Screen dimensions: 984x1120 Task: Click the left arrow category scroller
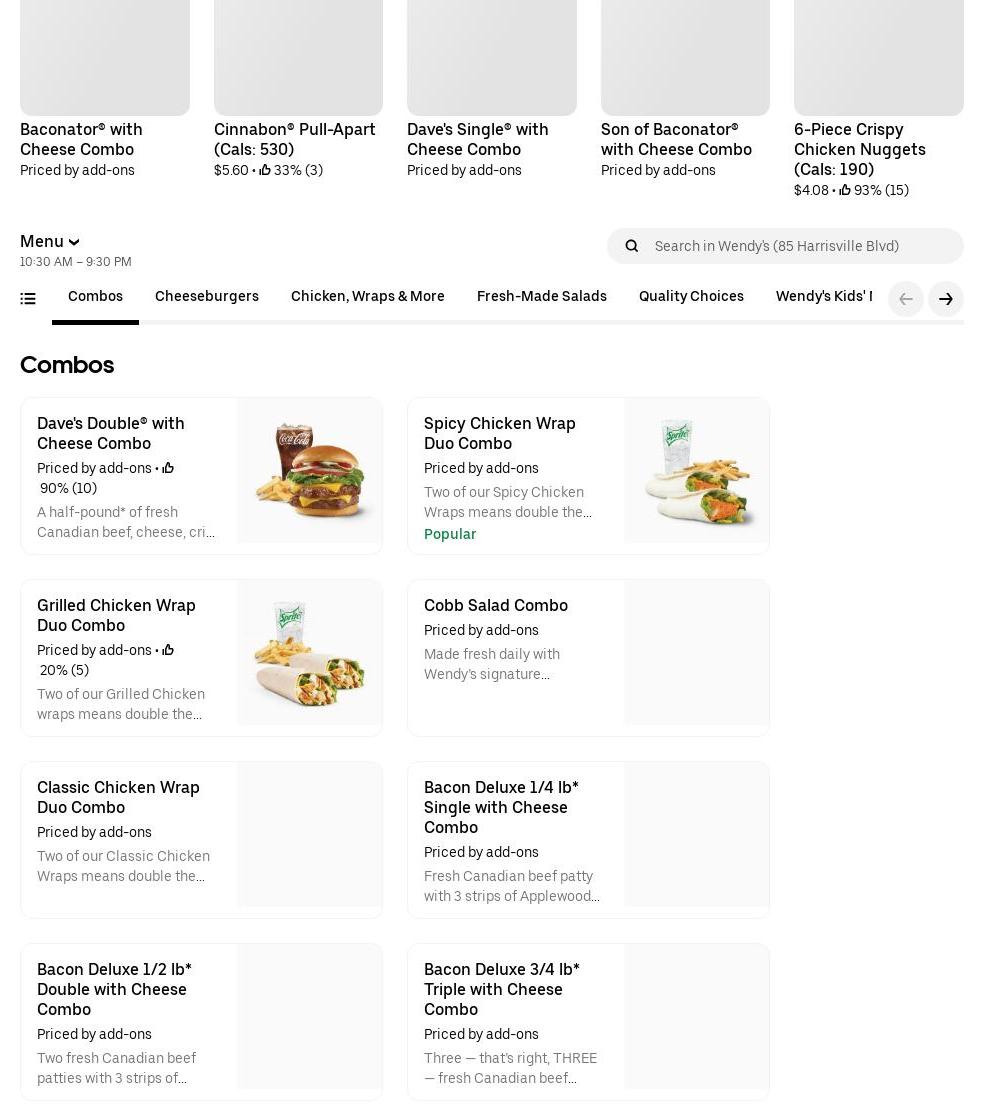[x=906, y=299]
